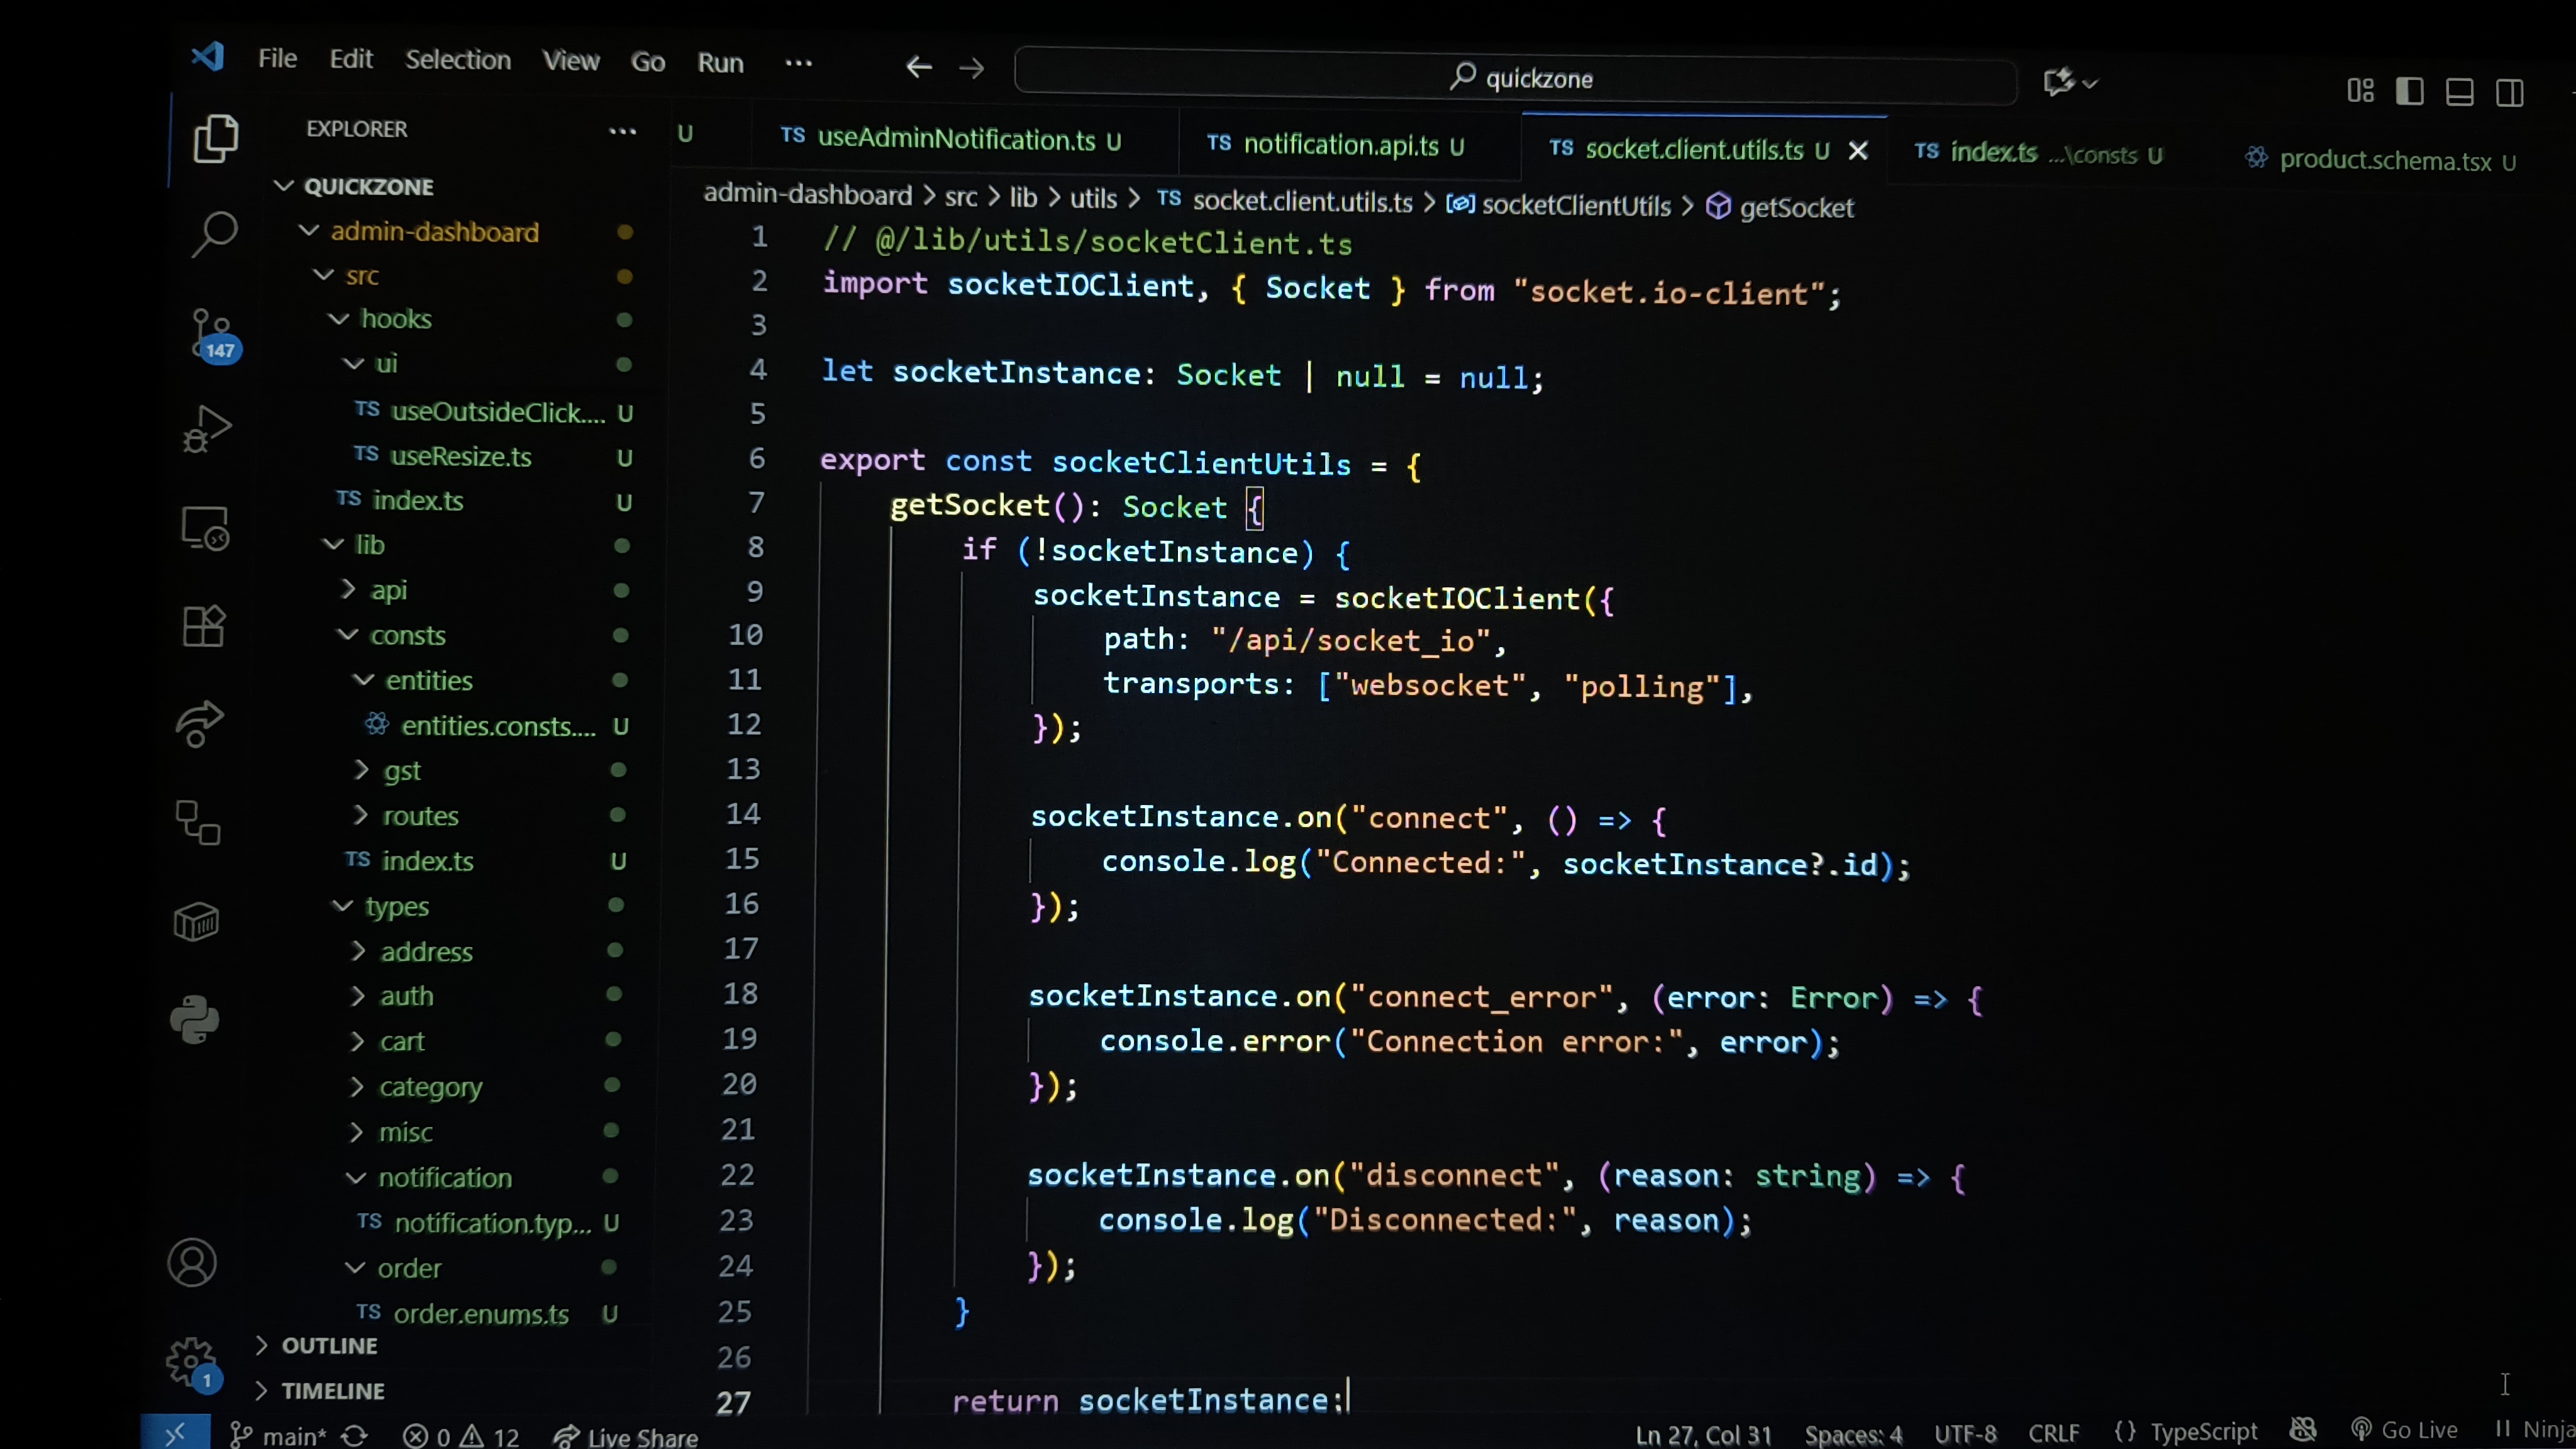Open useResize.ts in the explorer
The width and height of the screenshot is (2576, 1449).
pyautogui.click(x=460, y=457)
